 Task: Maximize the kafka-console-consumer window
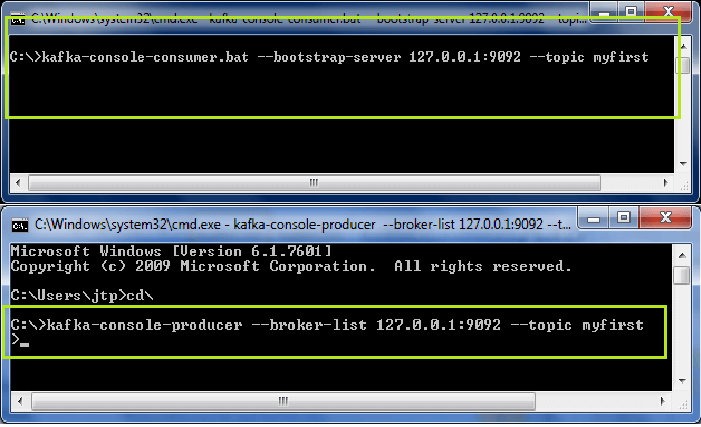click(x=632, y=11)
